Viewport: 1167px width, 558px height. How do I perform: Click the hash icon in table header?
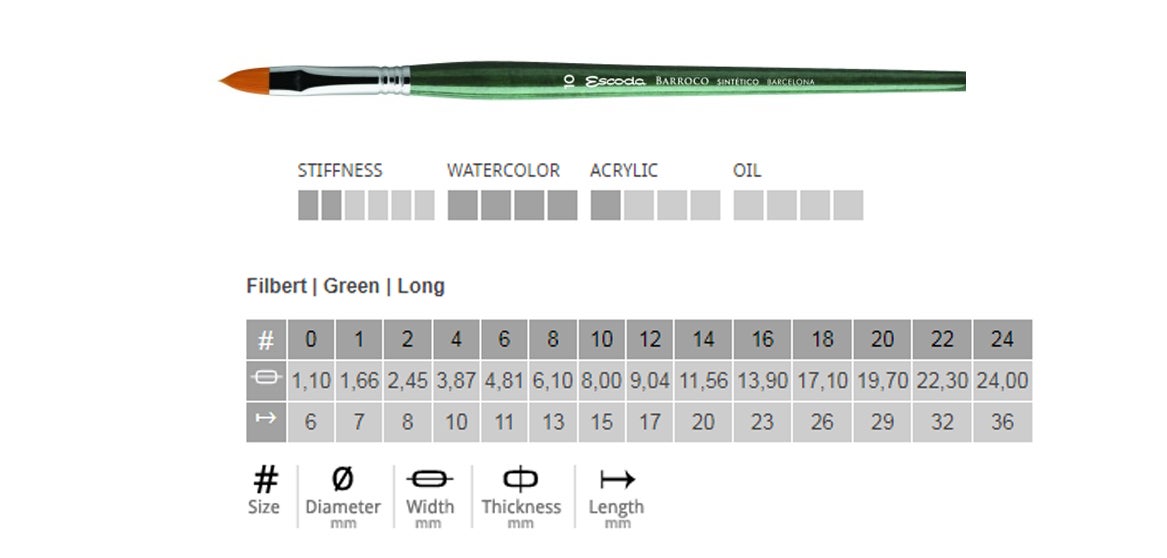pos(266,340)
